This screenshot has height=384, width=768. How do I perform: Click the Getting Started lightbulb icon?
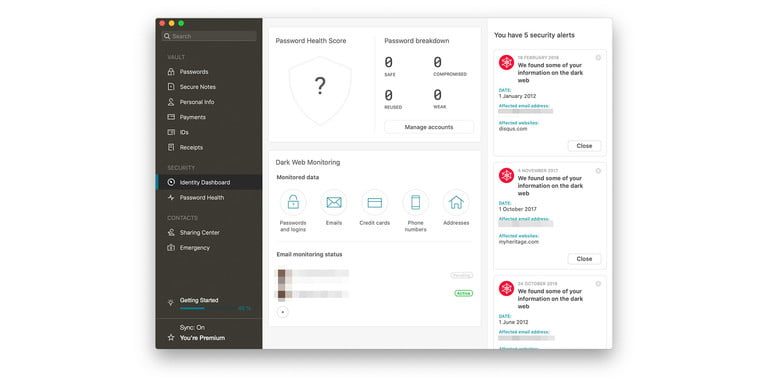170,303
